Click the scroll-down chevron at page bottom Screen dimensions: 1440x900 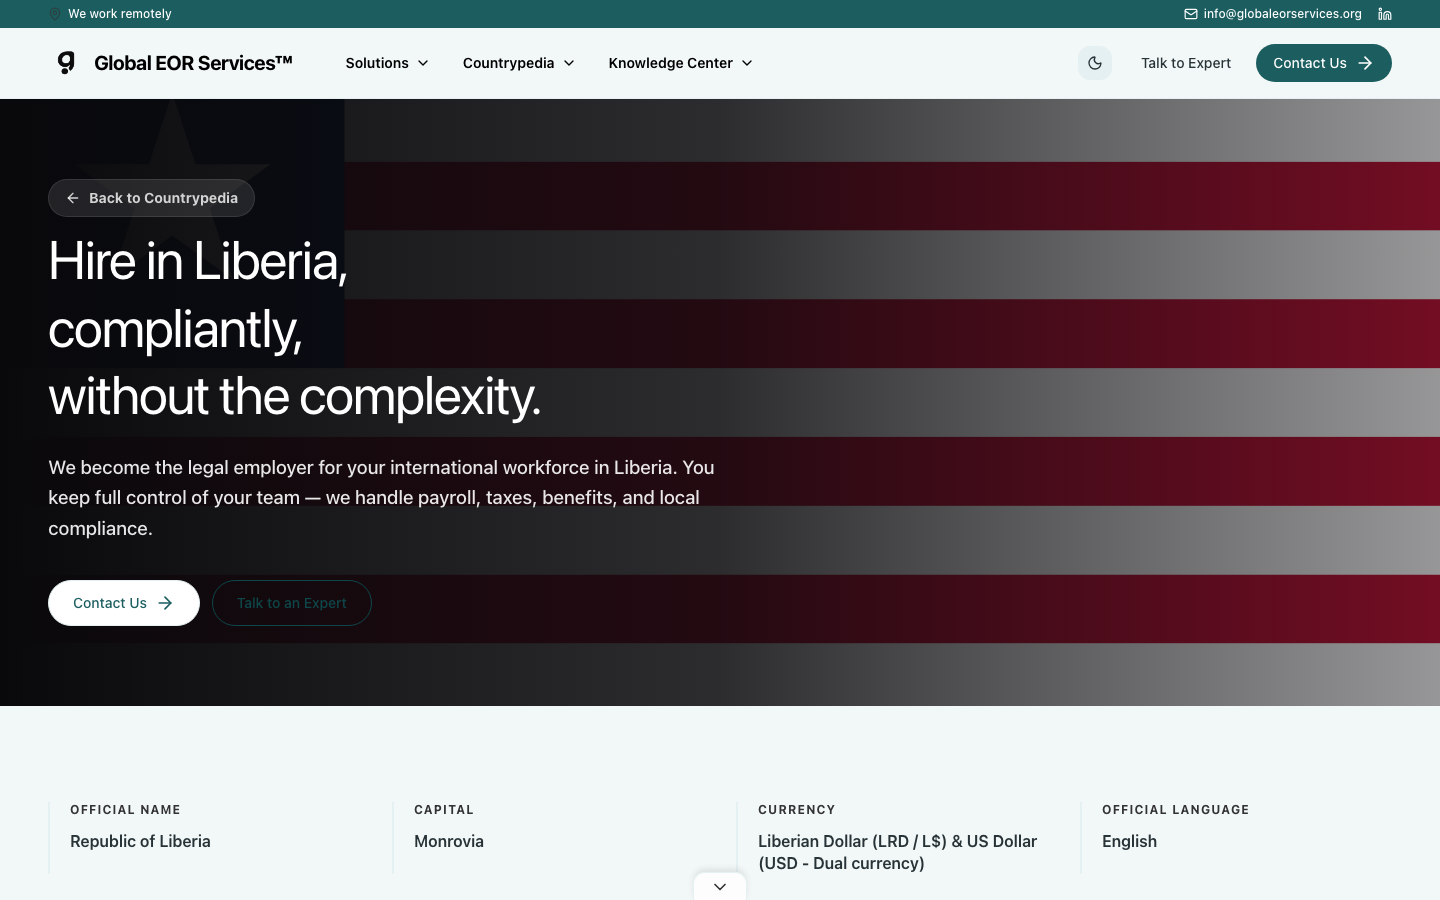[720, 886]
